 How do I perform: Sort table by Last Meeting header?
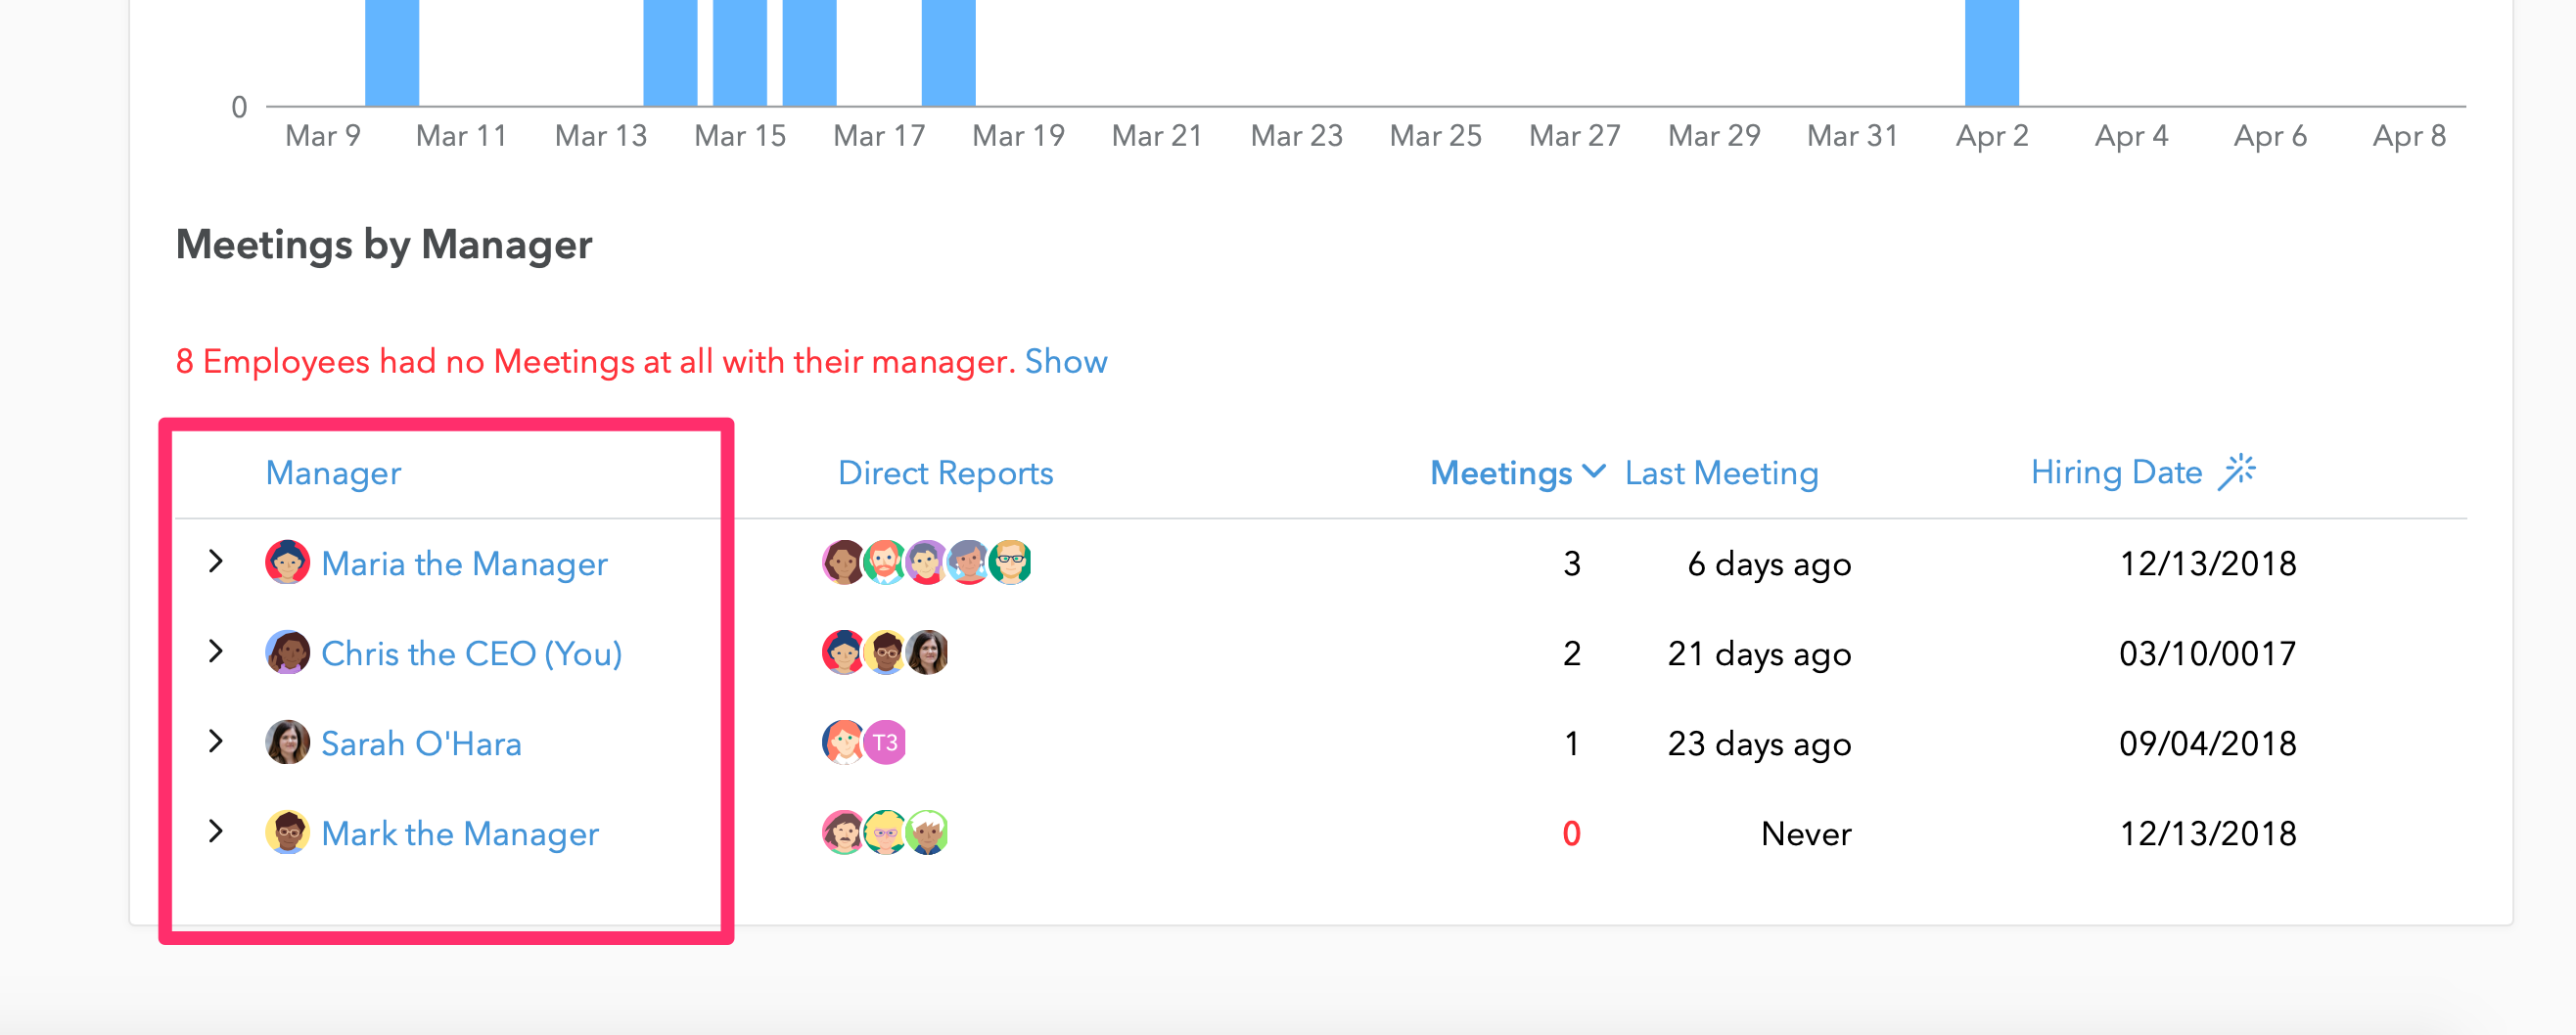point(1721,473)
